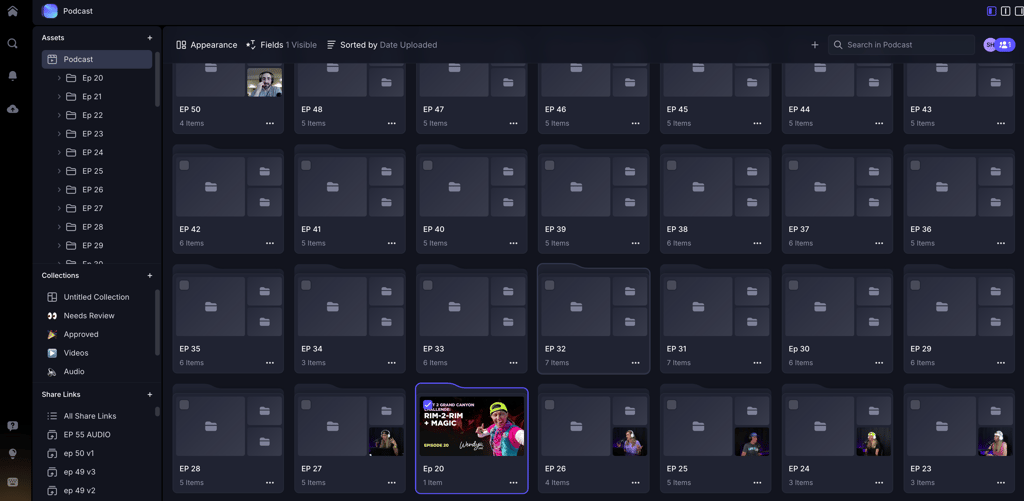Open the help chat bubble icon
The height and width of the screenshot is (501, 1024).
(x=12, y=426)
